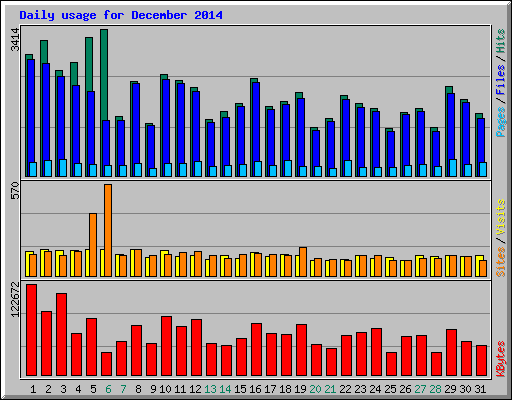Click day label 17 on the x-axis
Viewport: 512px width, 400px height.
(x=270, y=389)
